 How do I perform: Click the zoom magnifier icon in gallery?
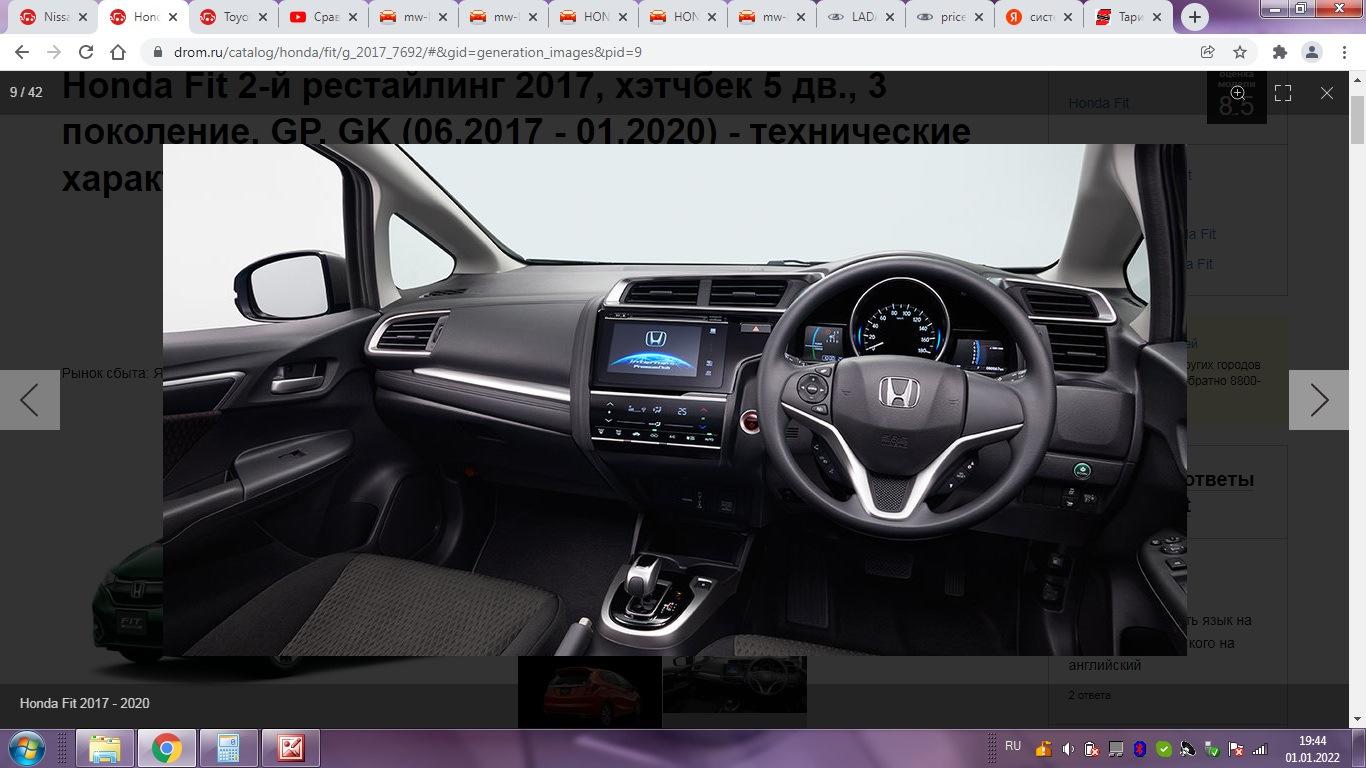1237,93
